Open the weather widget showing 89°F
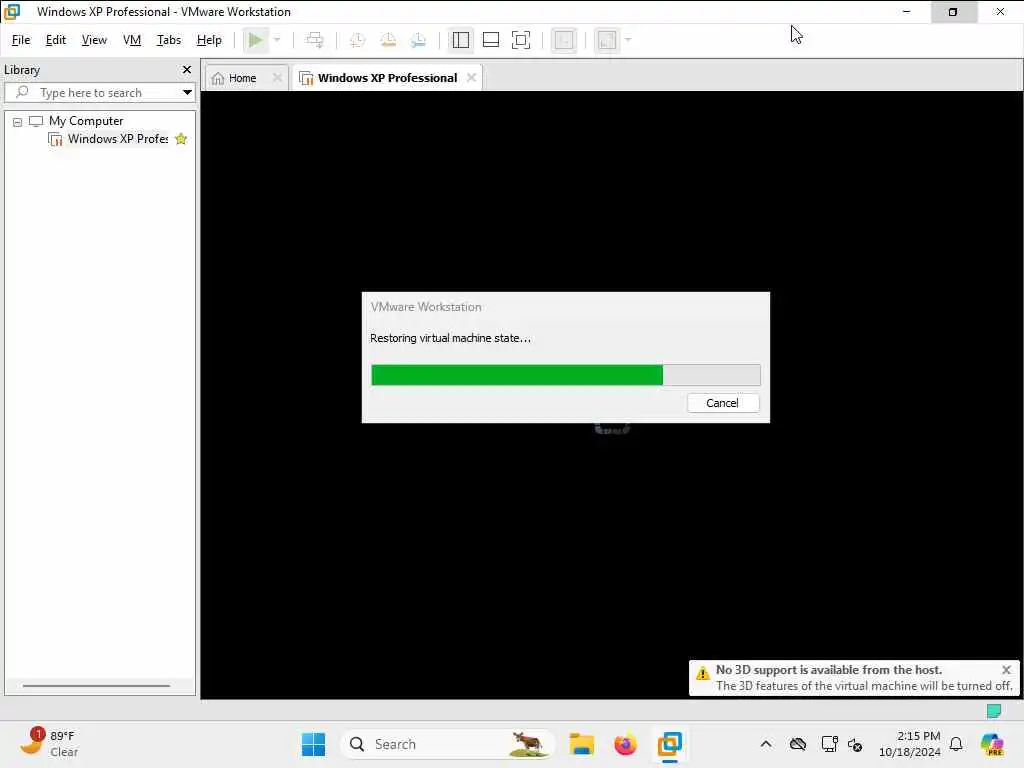 tap(49, 743)
